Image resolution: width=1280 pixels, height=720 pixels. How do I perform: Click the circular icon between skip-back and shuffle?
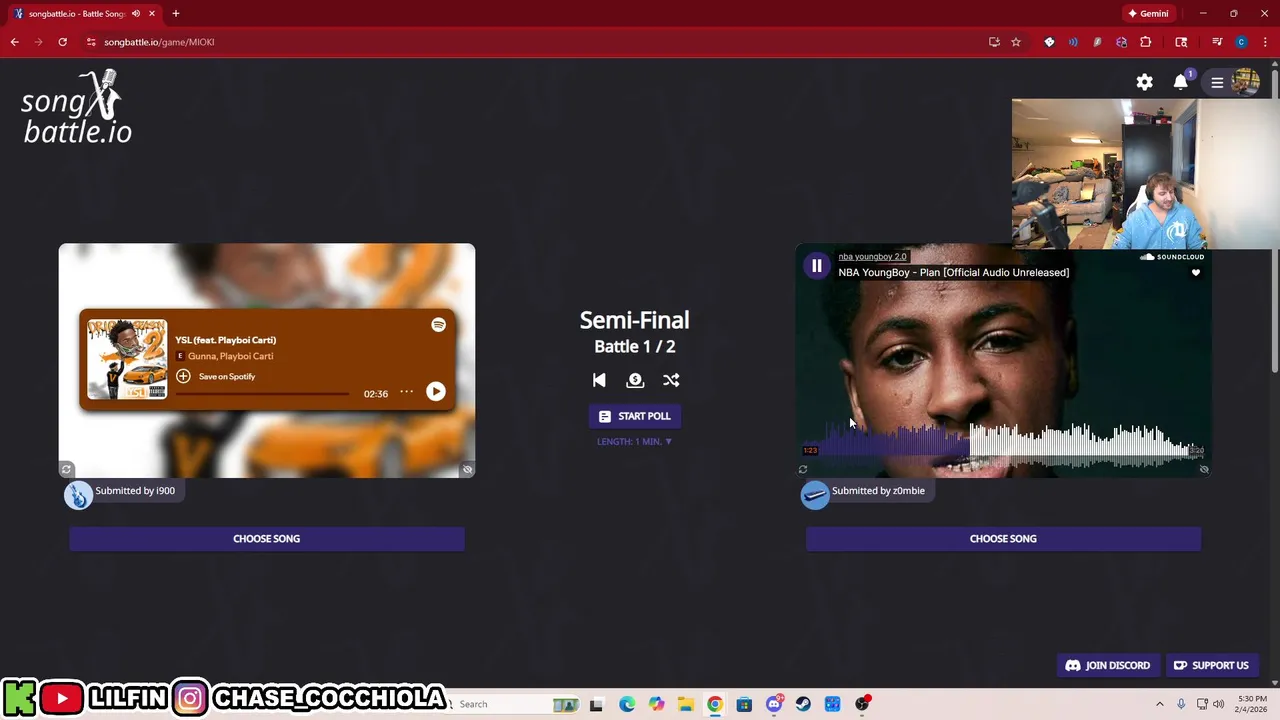635,380
